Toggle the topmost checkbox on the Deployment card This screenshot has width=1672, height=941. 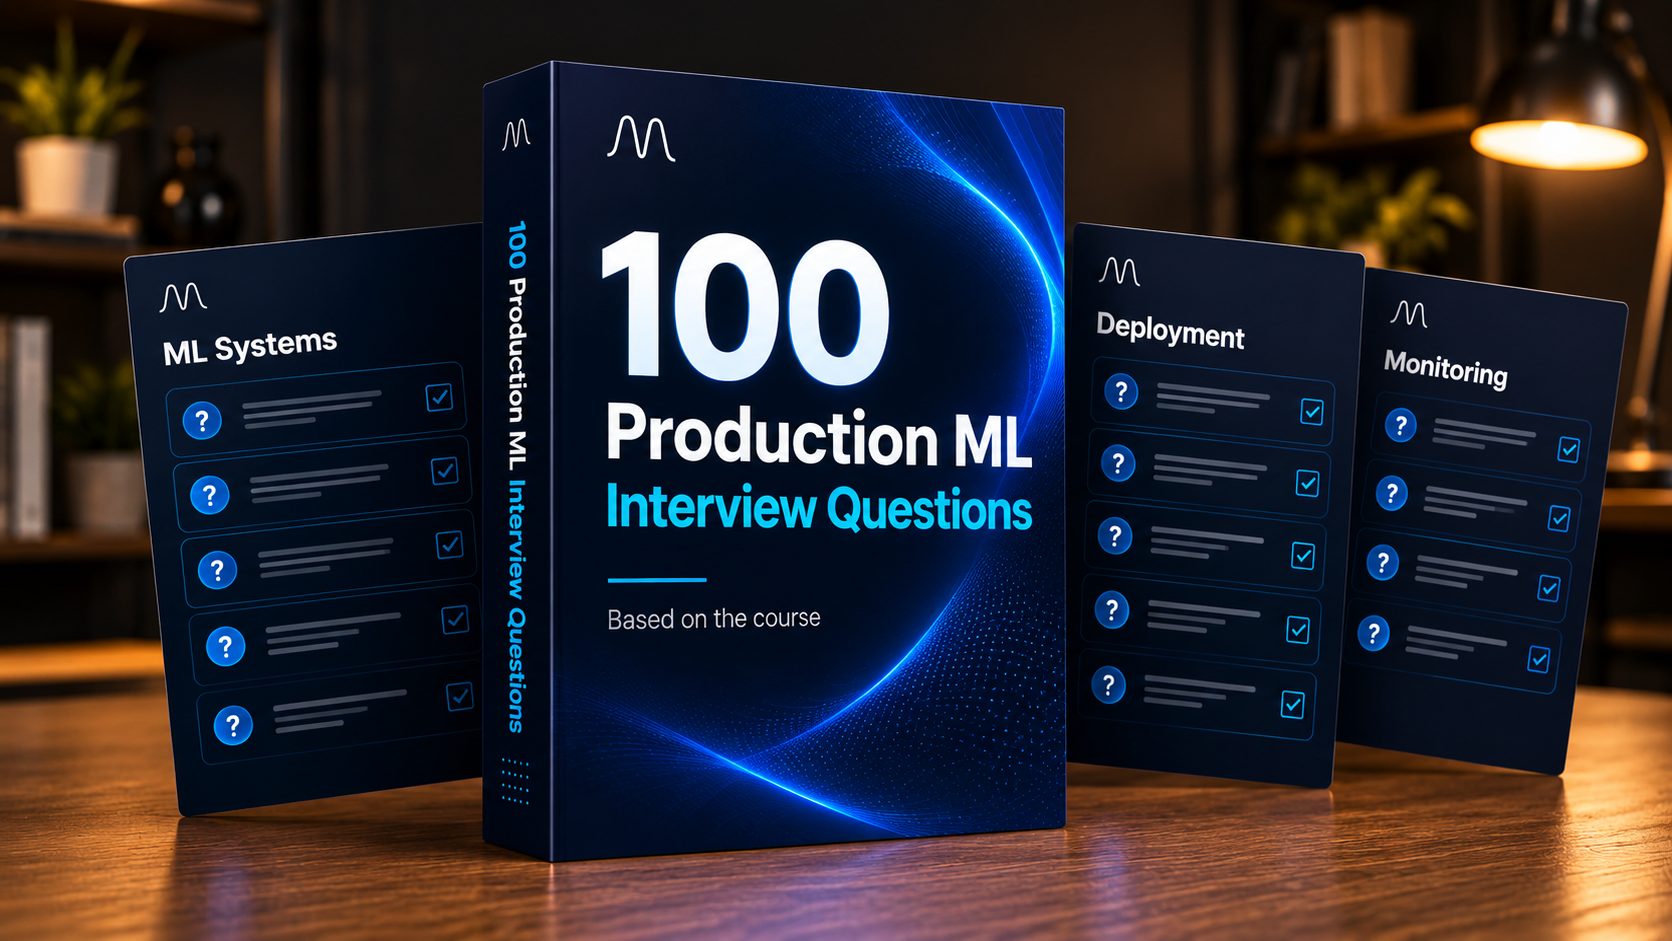click(x=1312, y=411)
